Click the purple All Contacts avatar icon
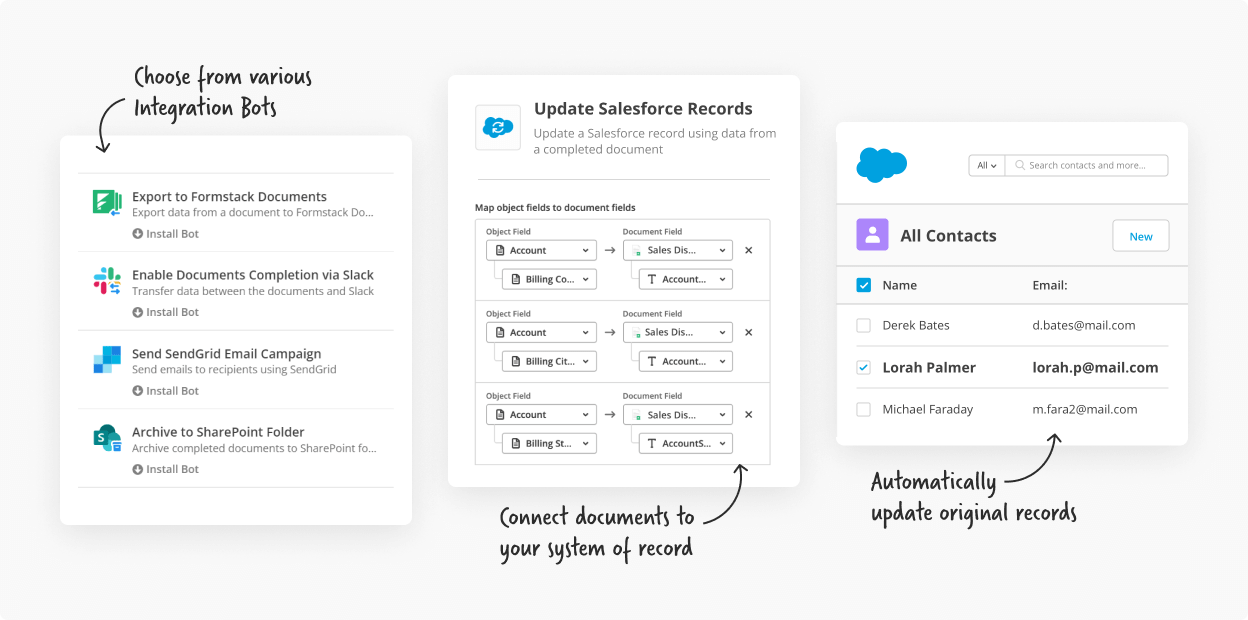Screen dimensions: 1248x620 (871, 234)
